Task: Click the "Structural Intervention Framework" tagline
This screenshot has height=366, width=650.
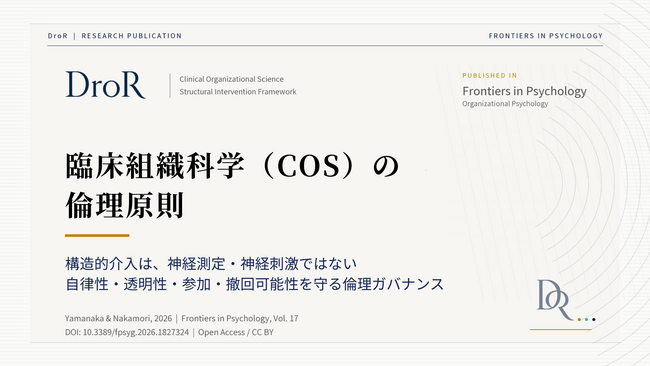Action: click(x=238, y=92)
